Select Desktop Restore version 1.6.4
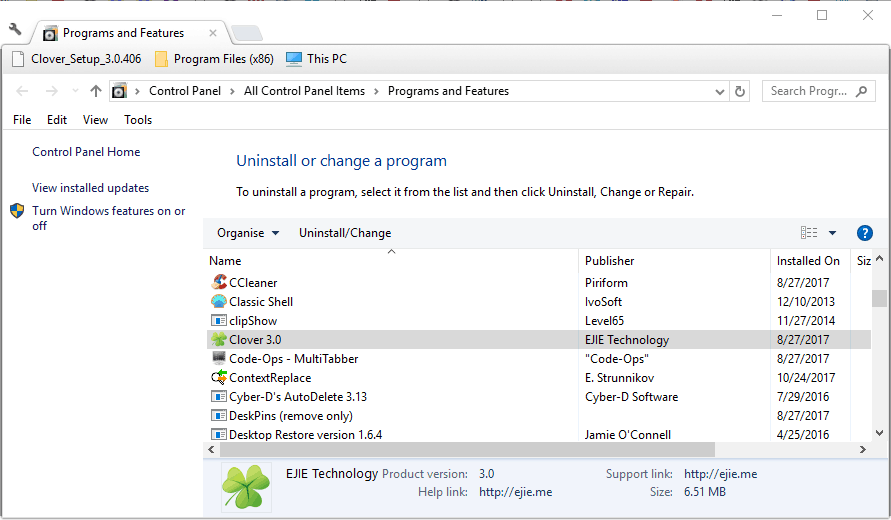Viewport: 891px width, 520px height. pyautogui.click(x=539, y=434)
